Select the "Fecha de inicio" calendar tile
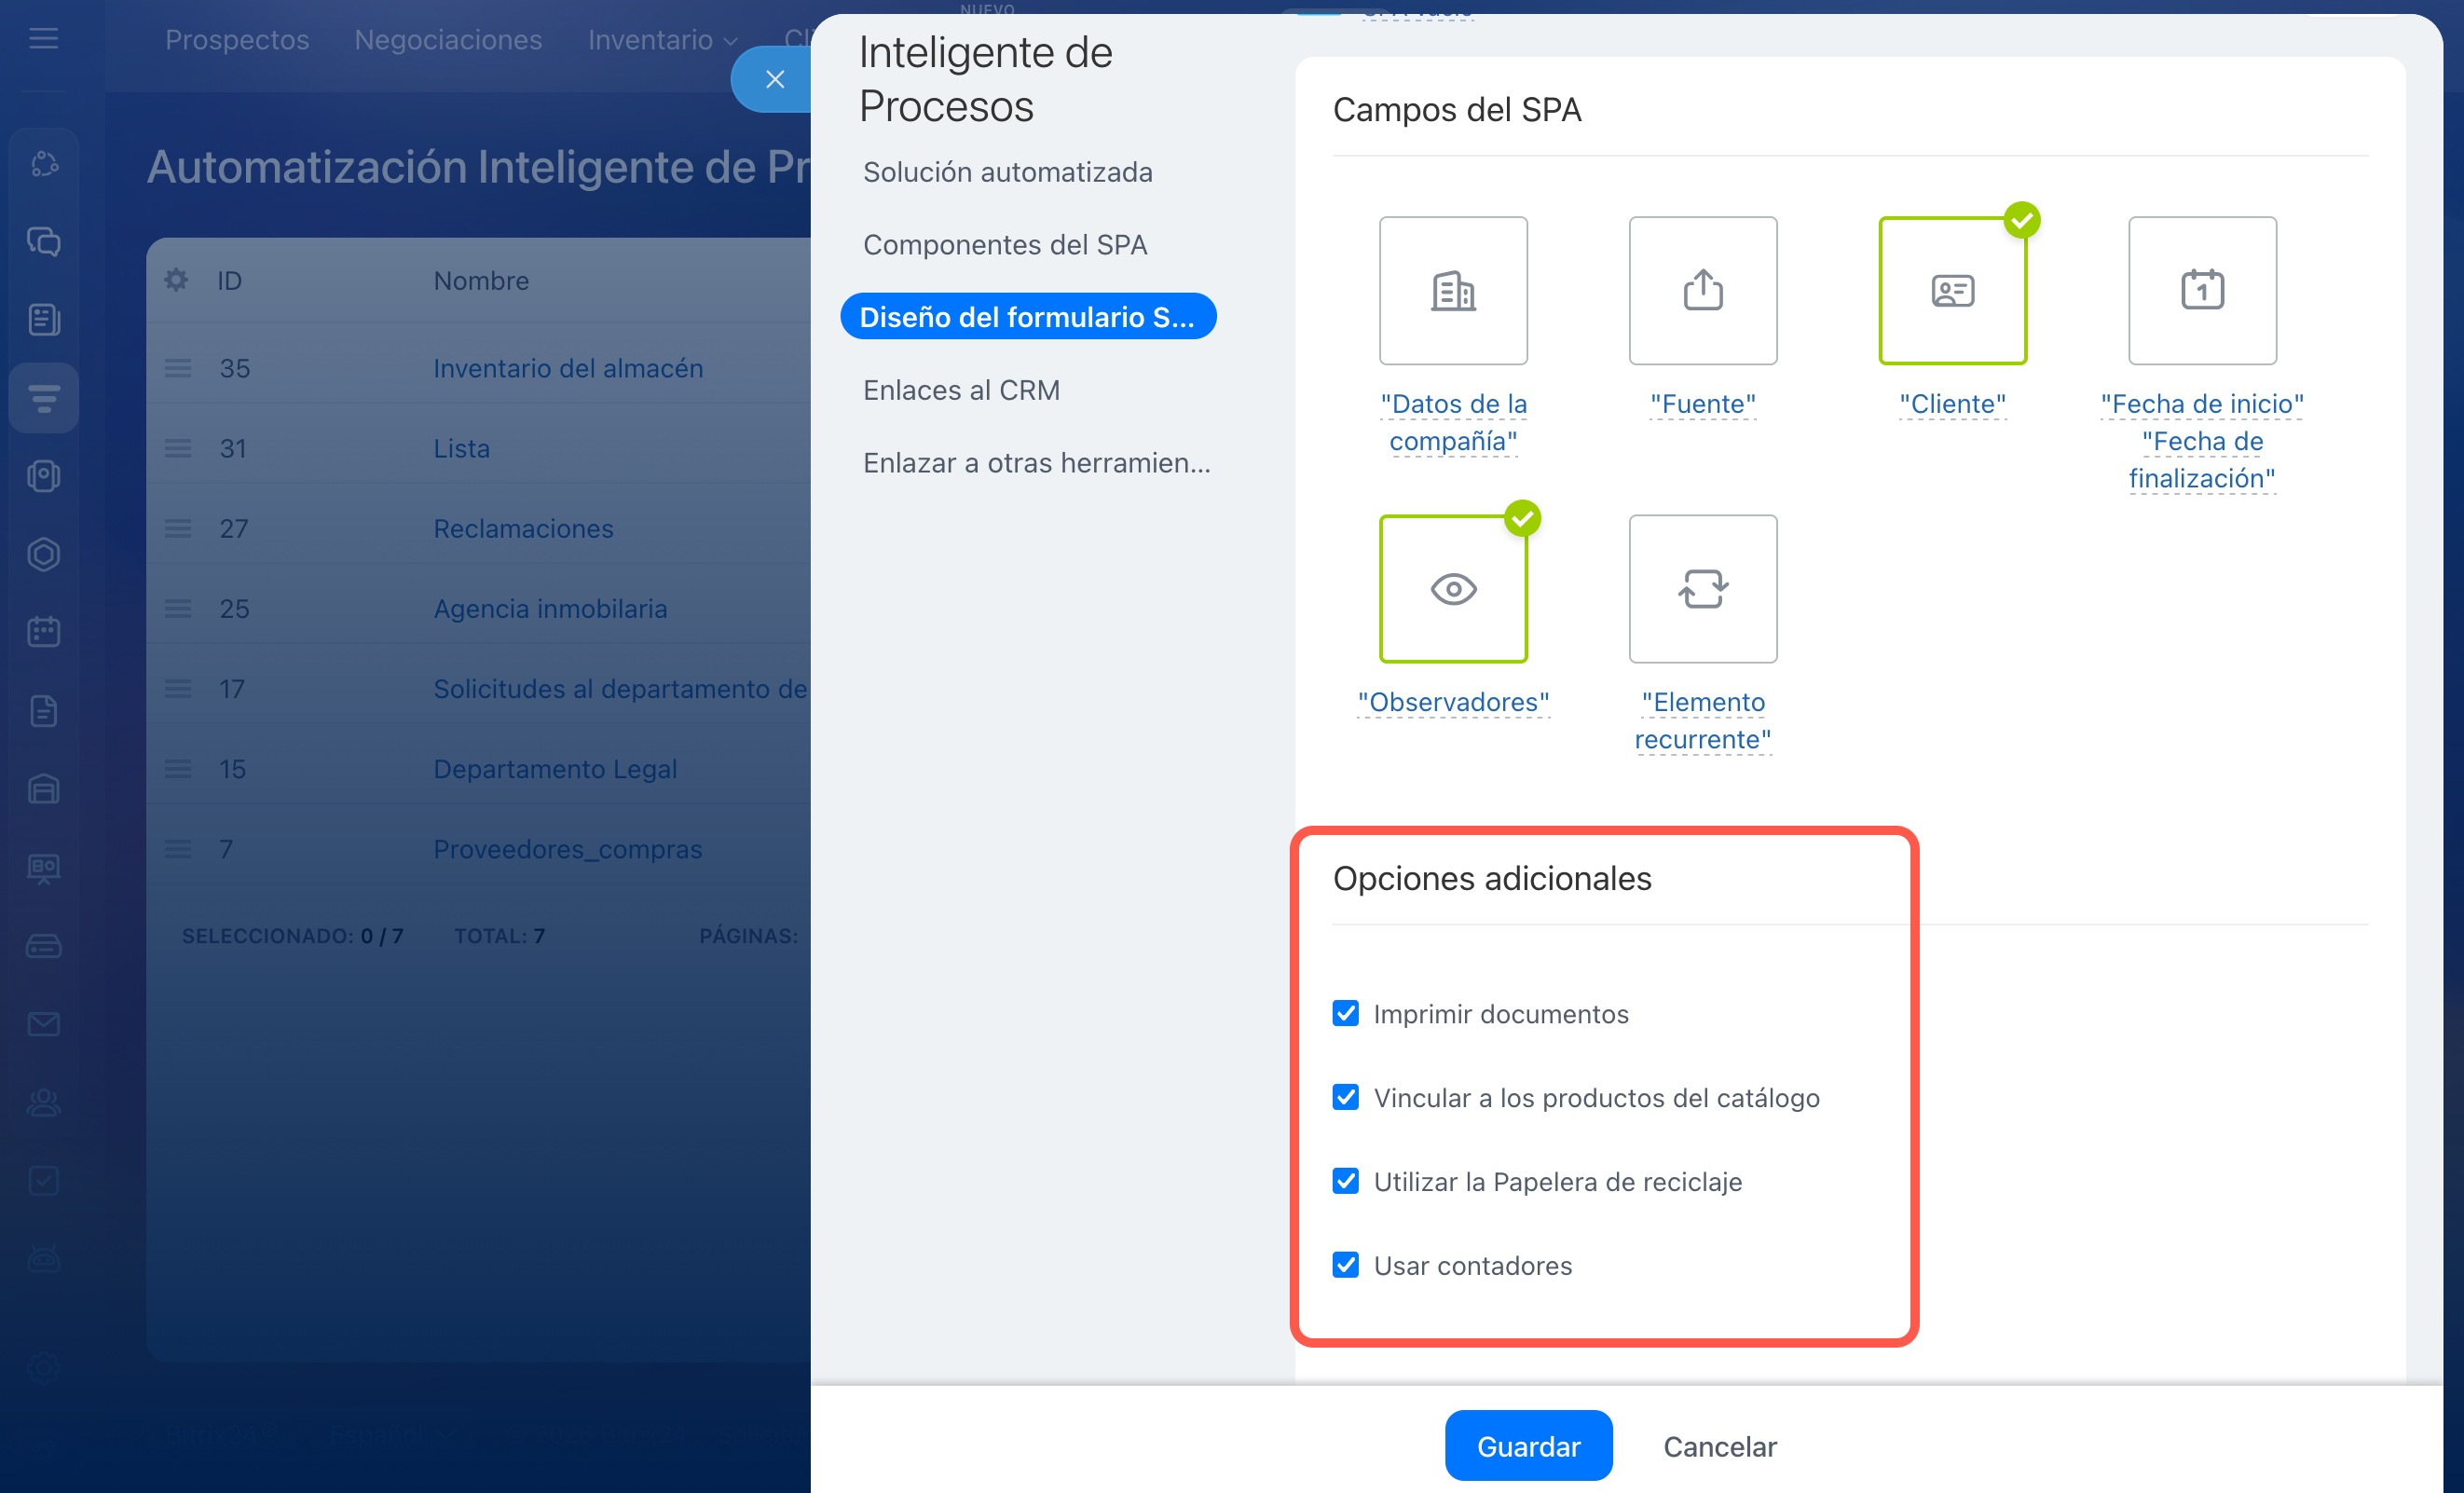Screen dimensions: 2464x1493 pyautogui.click(x=2201, y=290)
